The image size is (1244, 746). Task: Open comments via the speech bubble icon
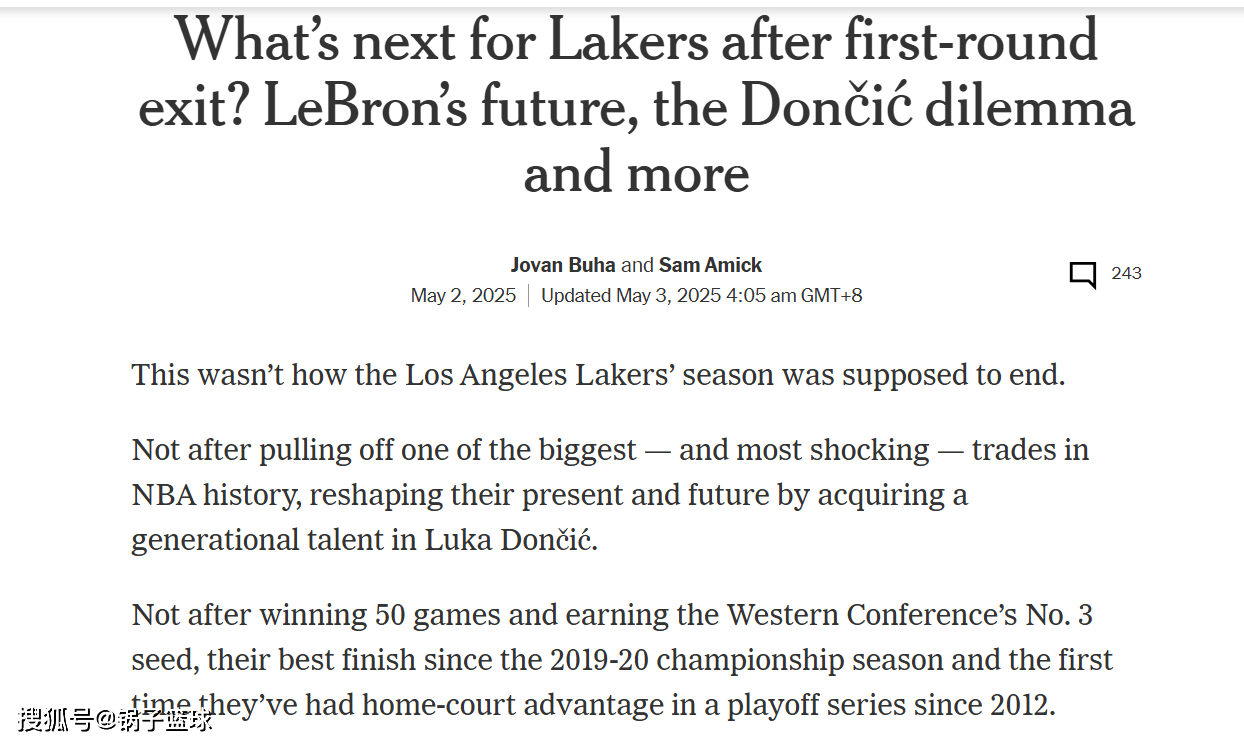tap(1082, 275)
